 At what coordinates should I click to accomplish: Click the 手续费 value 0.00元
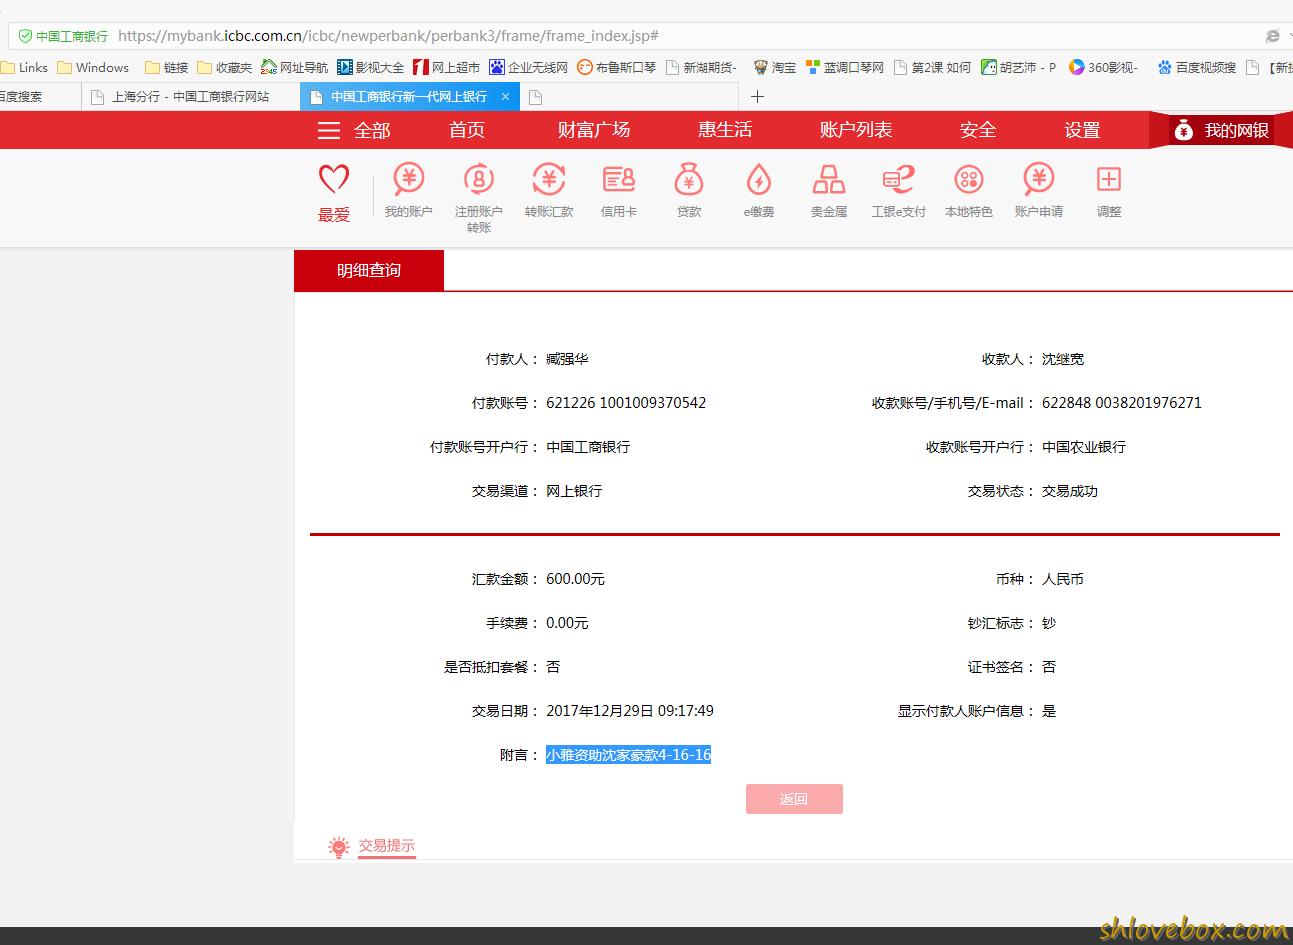click(x=567, y=623)
